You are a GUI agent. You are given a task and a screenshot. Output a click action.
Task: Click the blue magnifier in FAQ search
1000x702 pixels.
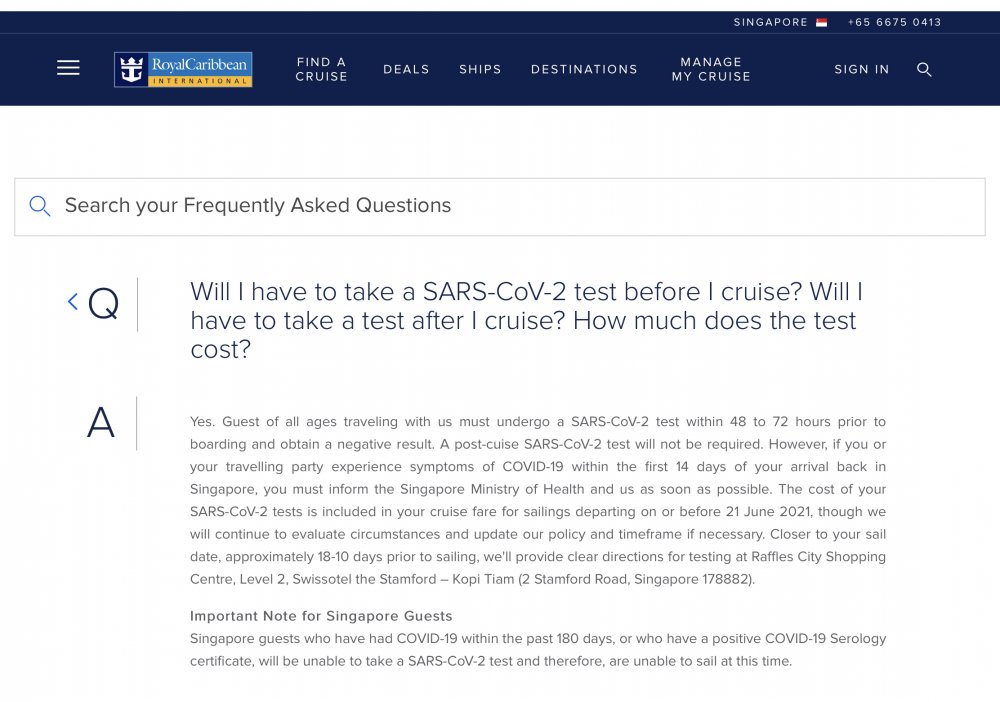[x=40, y=206]
